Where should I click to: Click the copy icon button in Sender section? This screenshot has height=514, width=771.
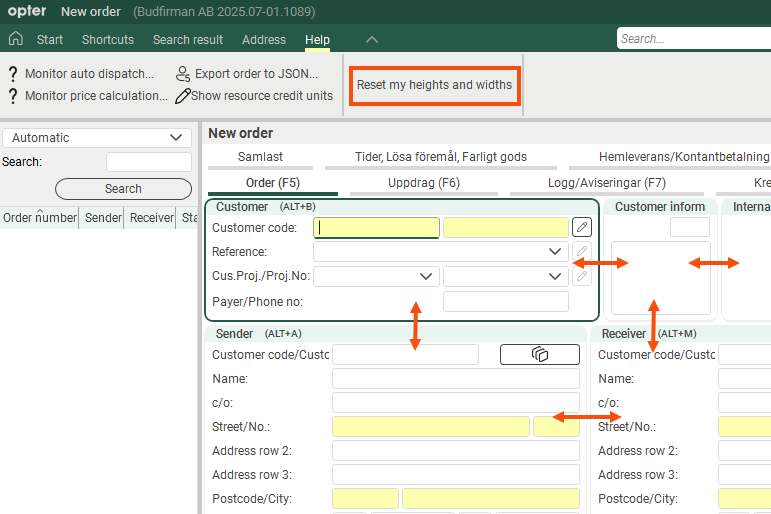539,354
